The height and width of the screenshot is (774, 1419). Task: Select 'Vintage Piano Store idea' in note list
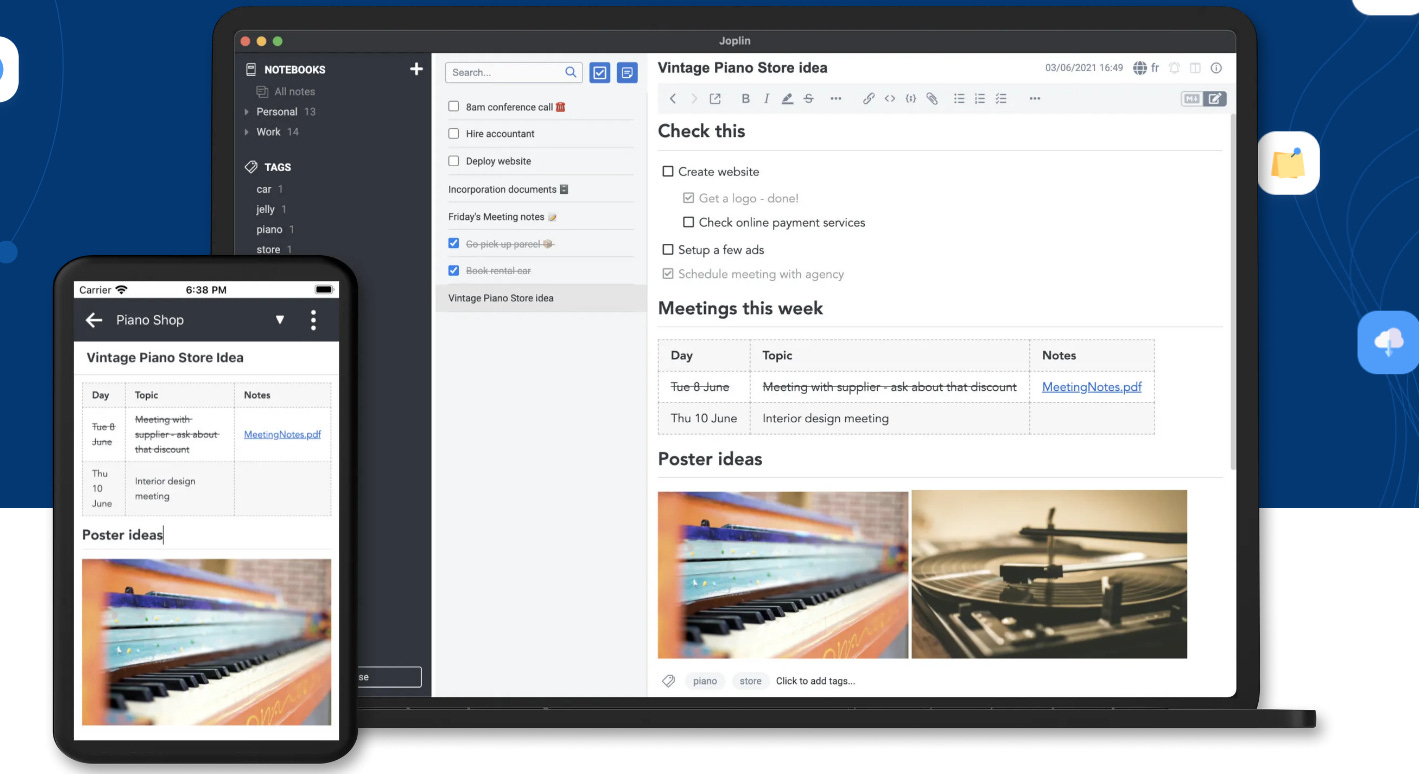tap(540, 298)
